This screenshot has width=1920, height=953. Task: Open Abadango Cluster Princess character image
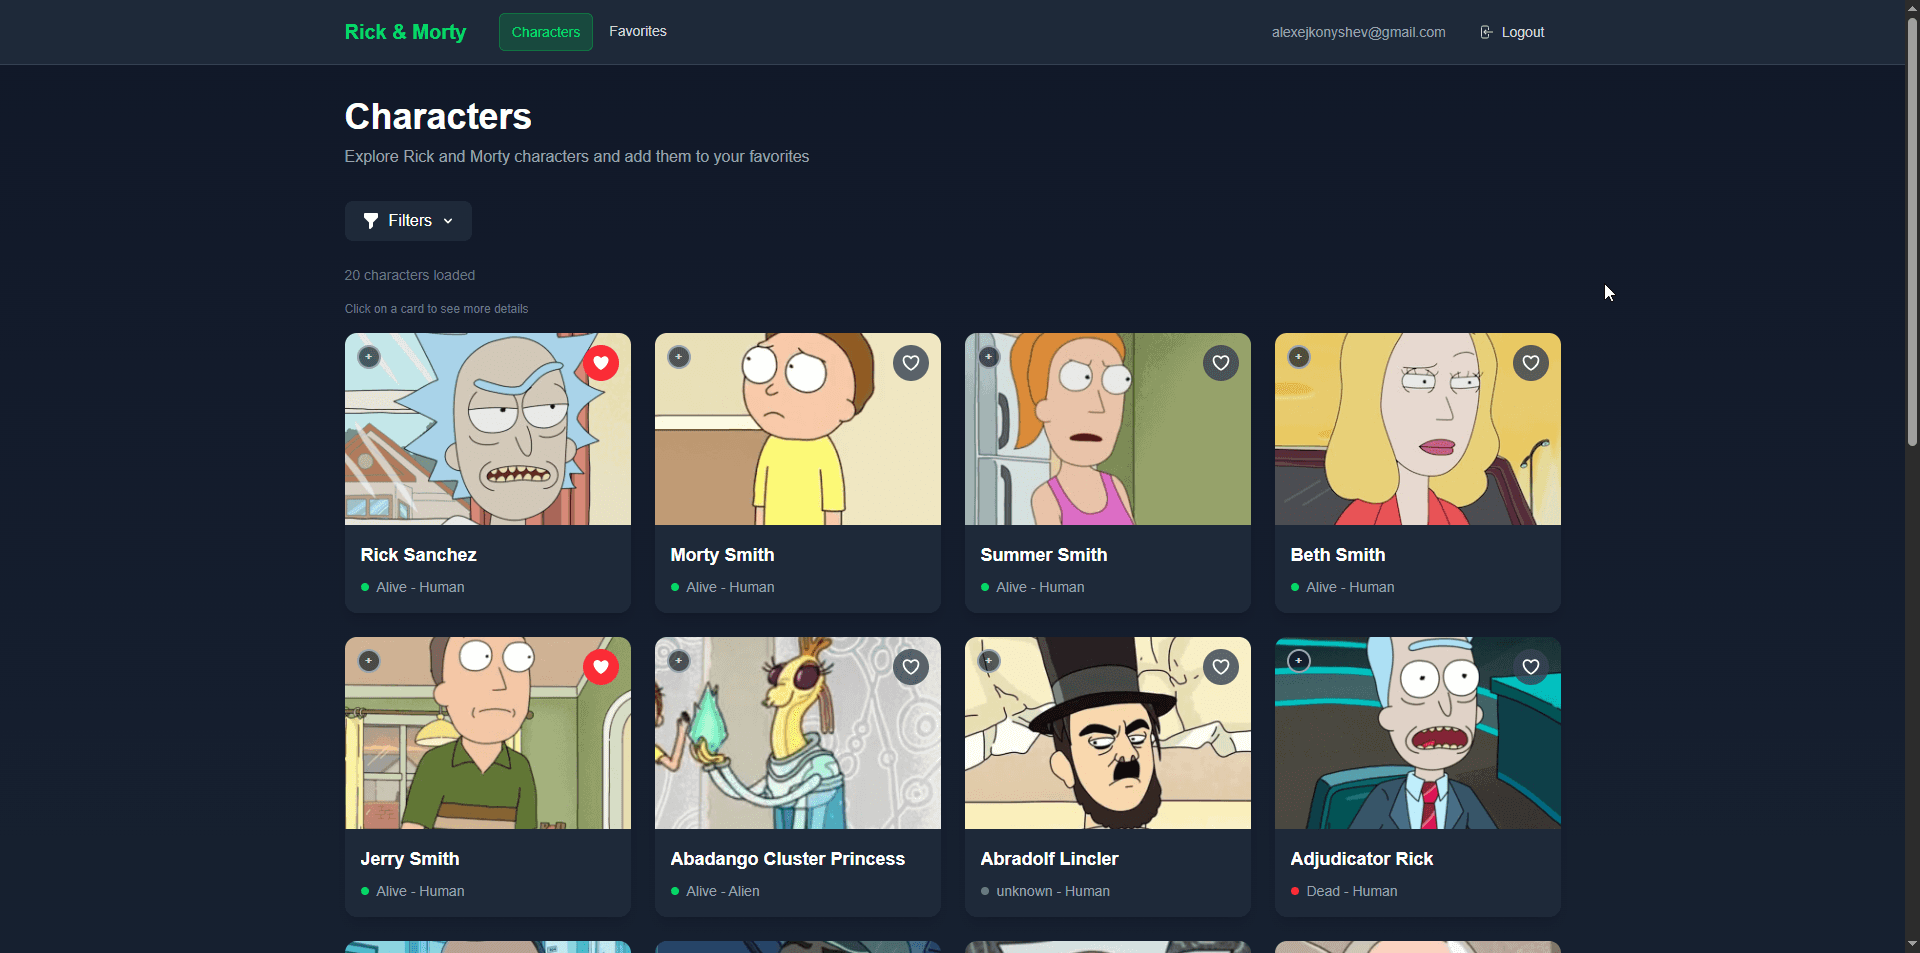[798, 733]
